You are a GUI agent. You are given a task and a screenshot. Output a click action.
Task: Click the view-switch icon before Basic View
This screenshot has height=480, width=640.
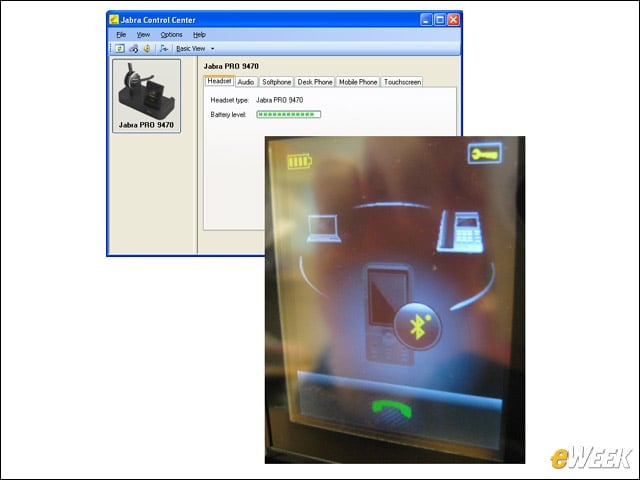(x=164, y=49)
